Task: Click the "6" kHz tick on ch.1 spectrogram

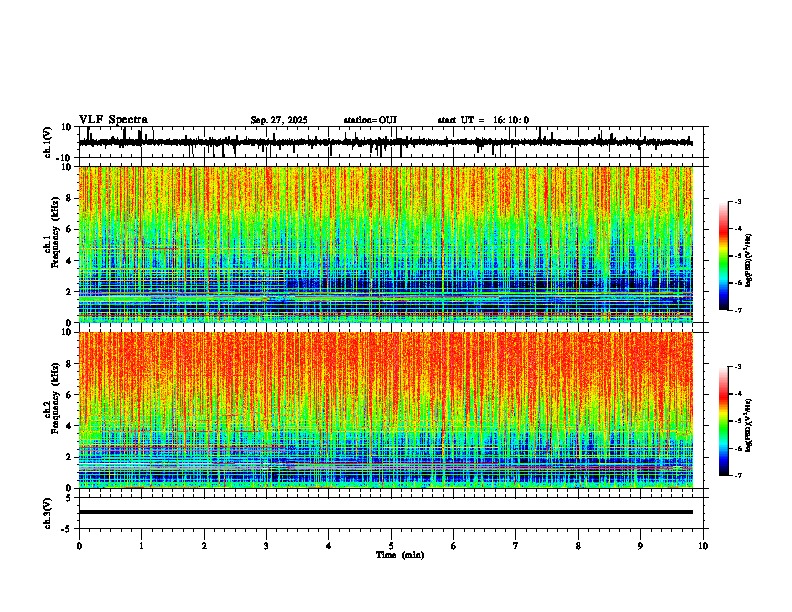Action: 69,229
